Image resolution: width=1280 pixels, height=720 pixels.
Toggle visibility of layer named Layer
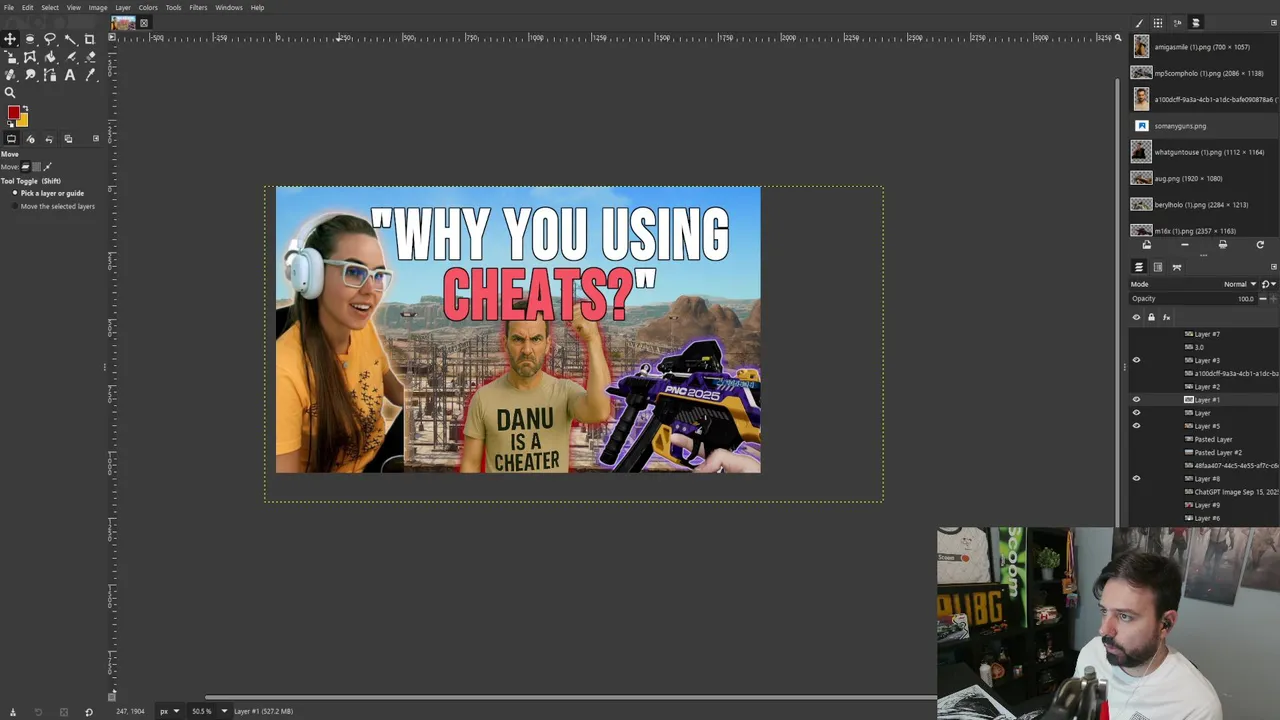coord(1136,413)
